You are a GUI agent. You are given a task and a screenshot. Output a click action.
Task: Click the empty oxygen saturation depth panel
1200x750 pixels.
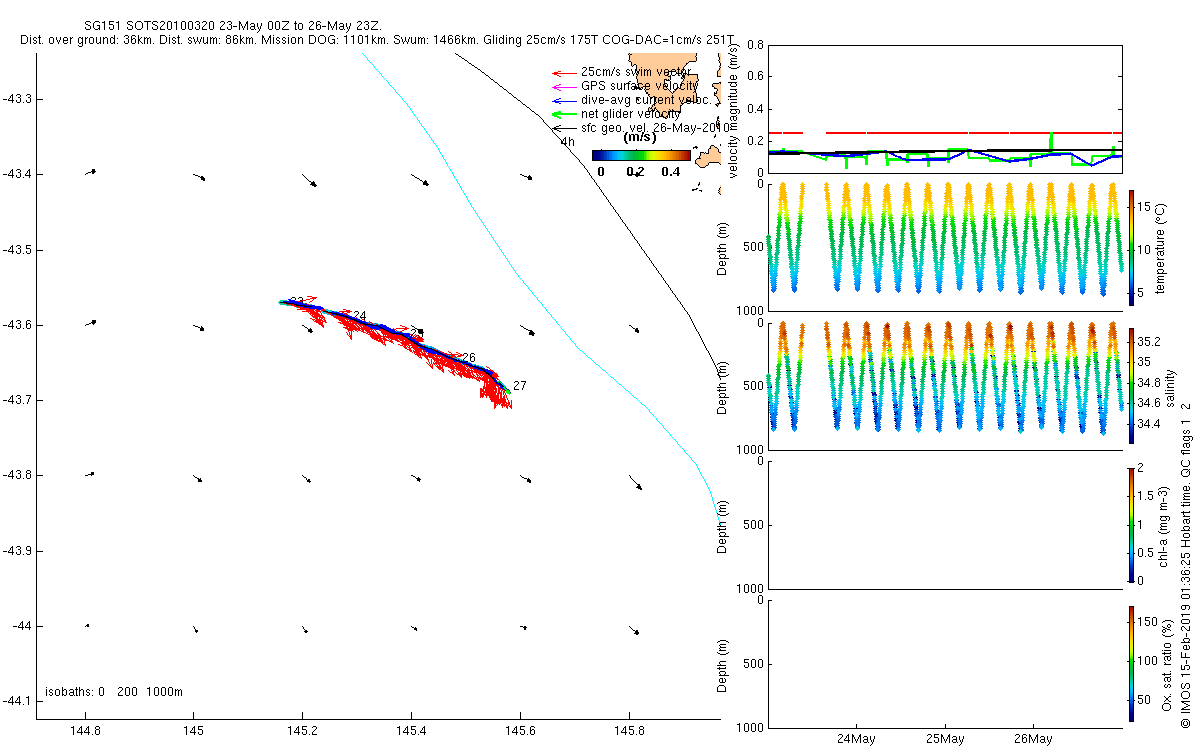tap(944, 663)
